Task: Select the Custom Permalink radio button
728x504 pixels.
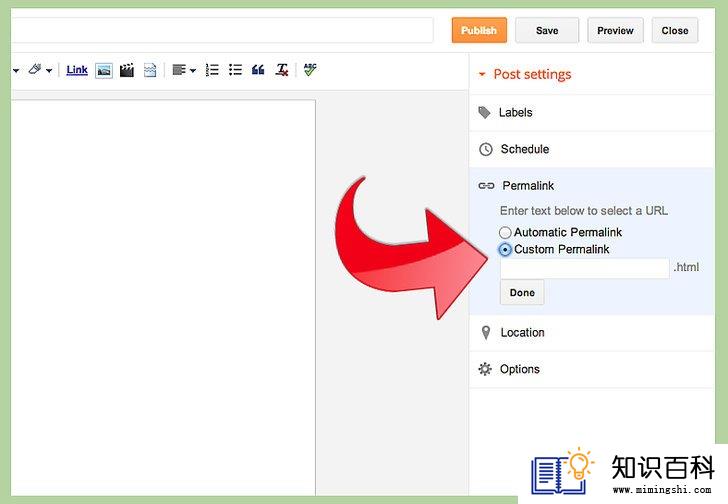Action: coord(505,250)
